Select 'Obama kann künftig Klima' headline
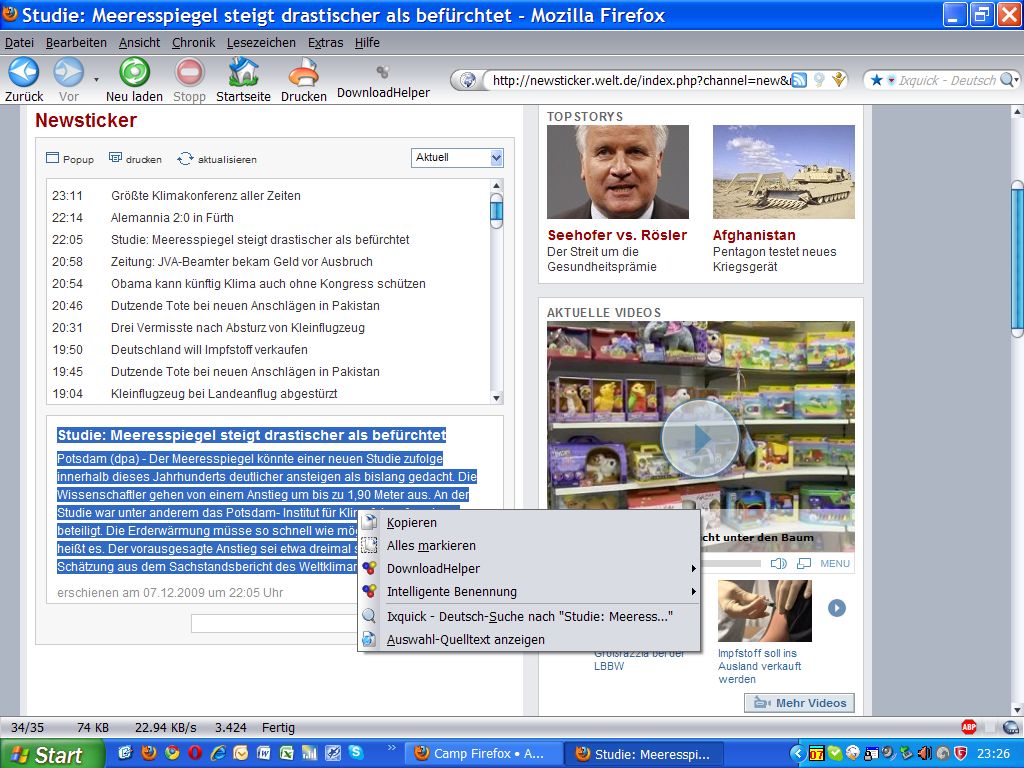Screen dimensions: 1024x768 [x=268, y=283]
